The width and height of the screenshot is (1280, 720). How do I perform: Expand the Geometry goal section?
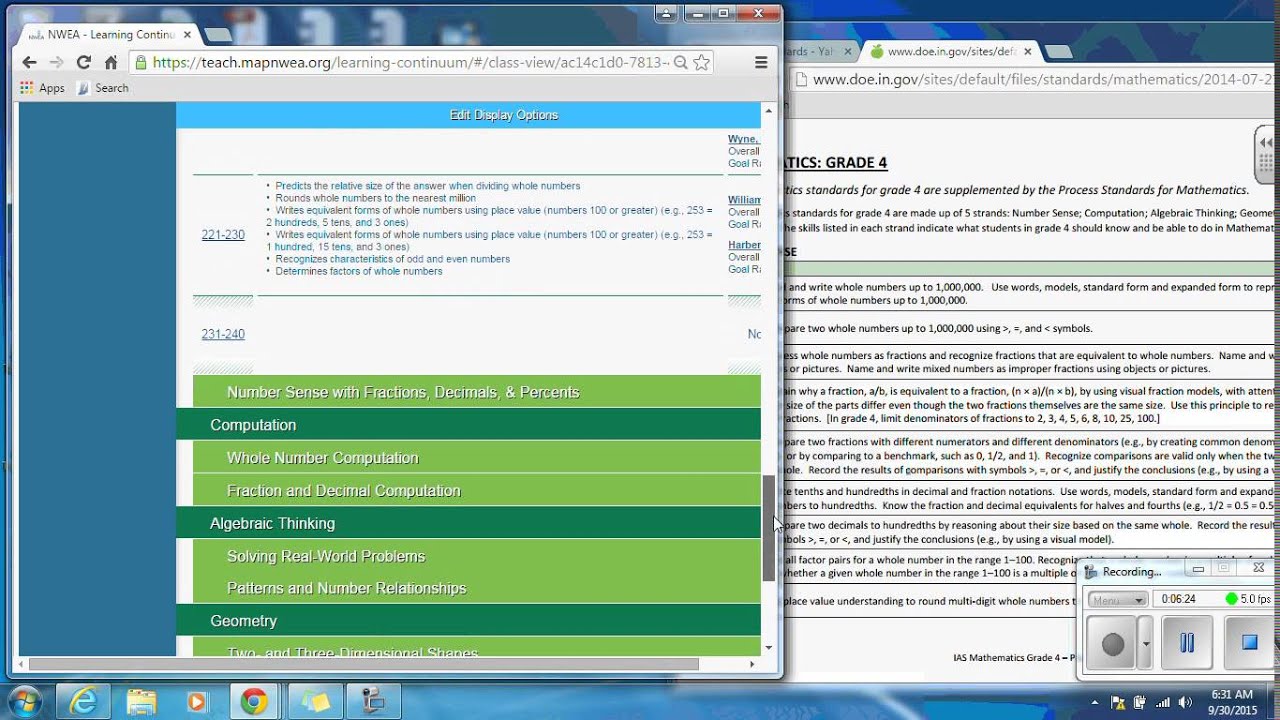click(468, 621)
